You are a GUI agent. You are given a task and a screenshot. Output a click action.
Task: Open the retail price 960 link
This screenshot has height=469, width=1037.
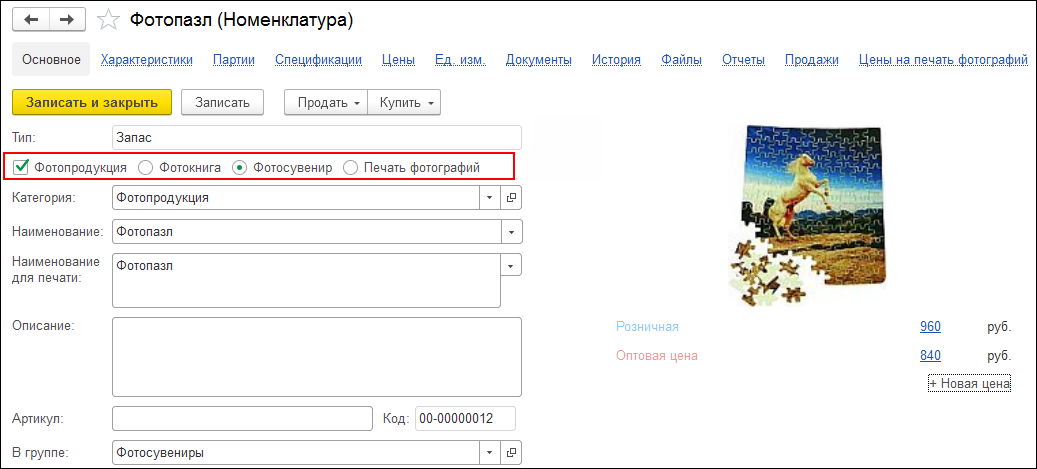point(930,326)
